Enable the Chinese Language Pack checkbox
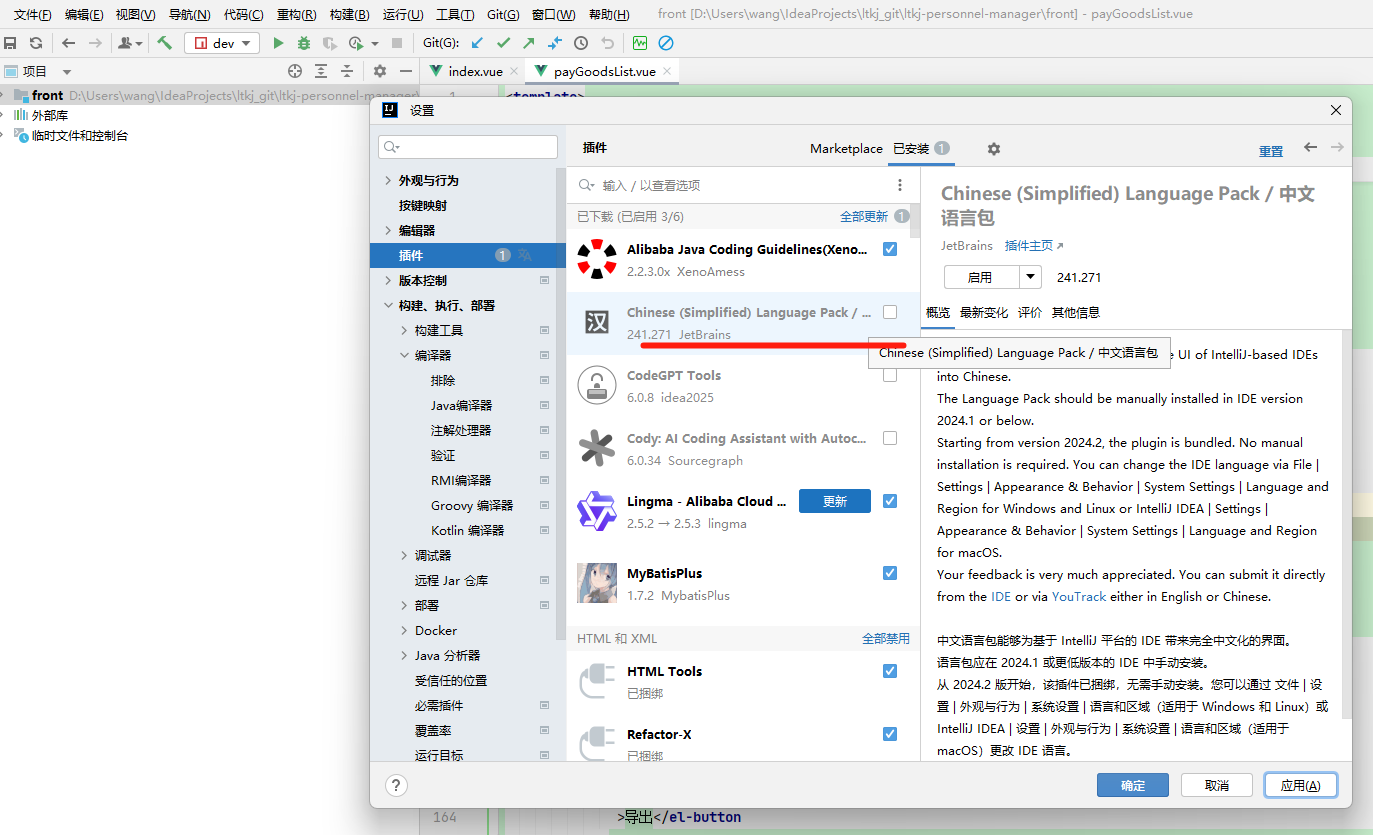 890,312
